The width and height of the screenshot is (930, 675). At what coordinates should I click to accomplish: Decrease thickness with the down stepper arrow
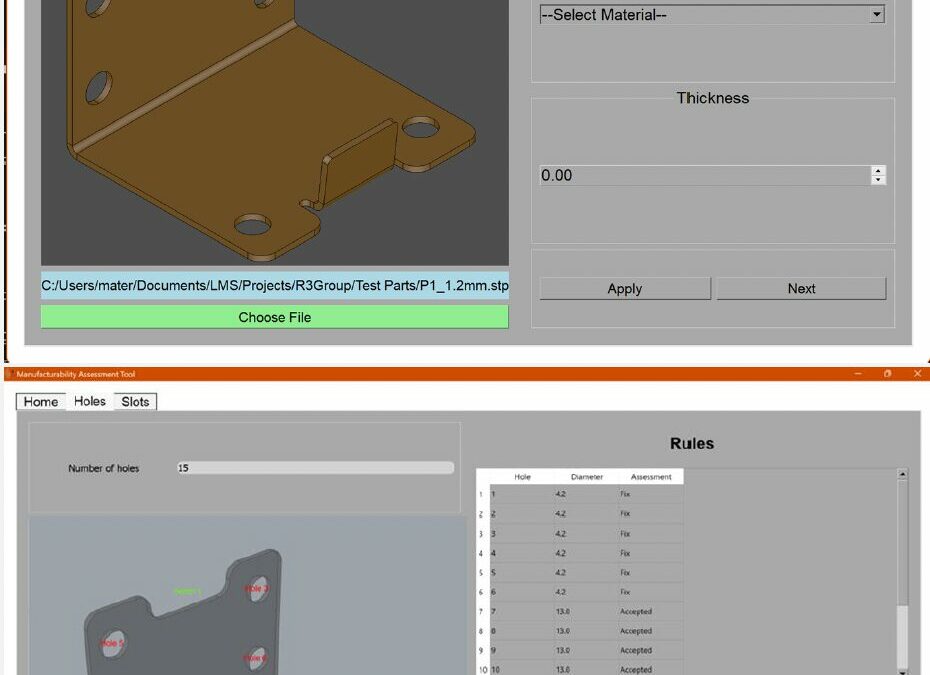(x=878, y=180)
